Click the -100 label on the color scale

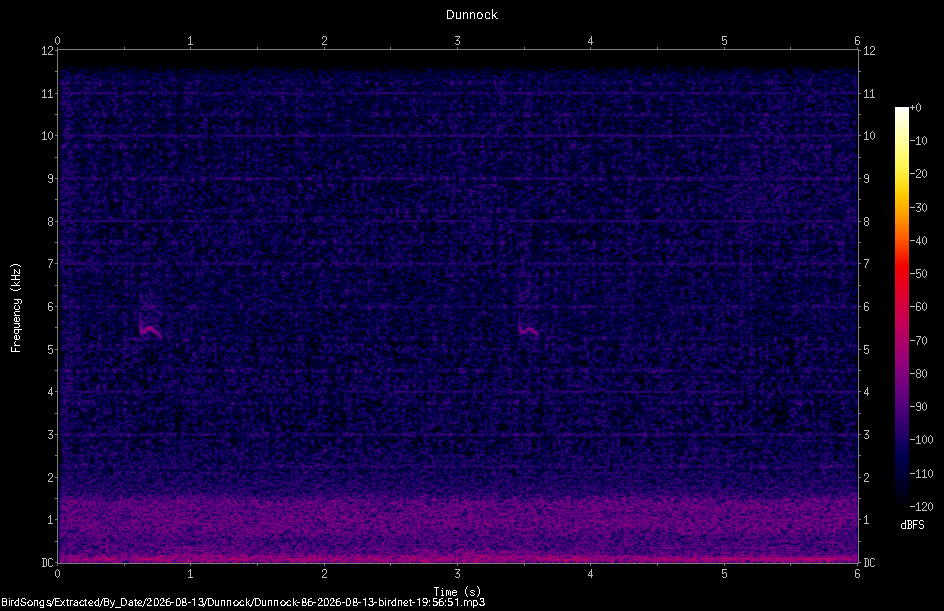pos(921,440)
